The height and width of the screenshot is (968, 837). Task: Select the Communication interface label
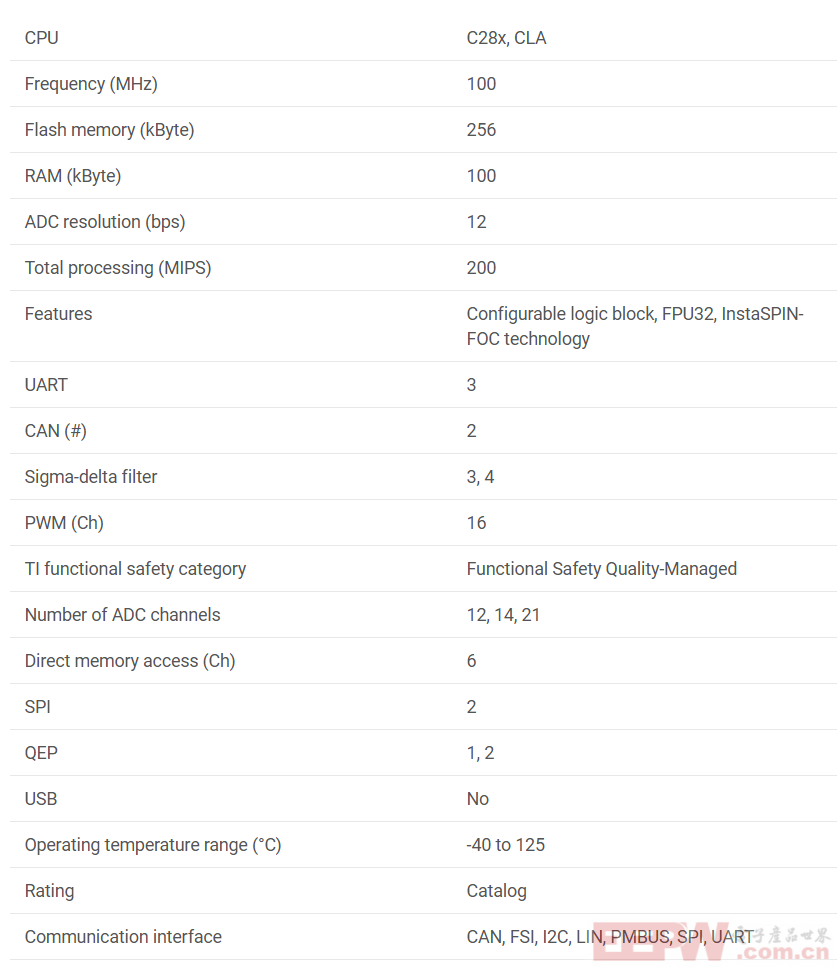click(x=123, y=937)
